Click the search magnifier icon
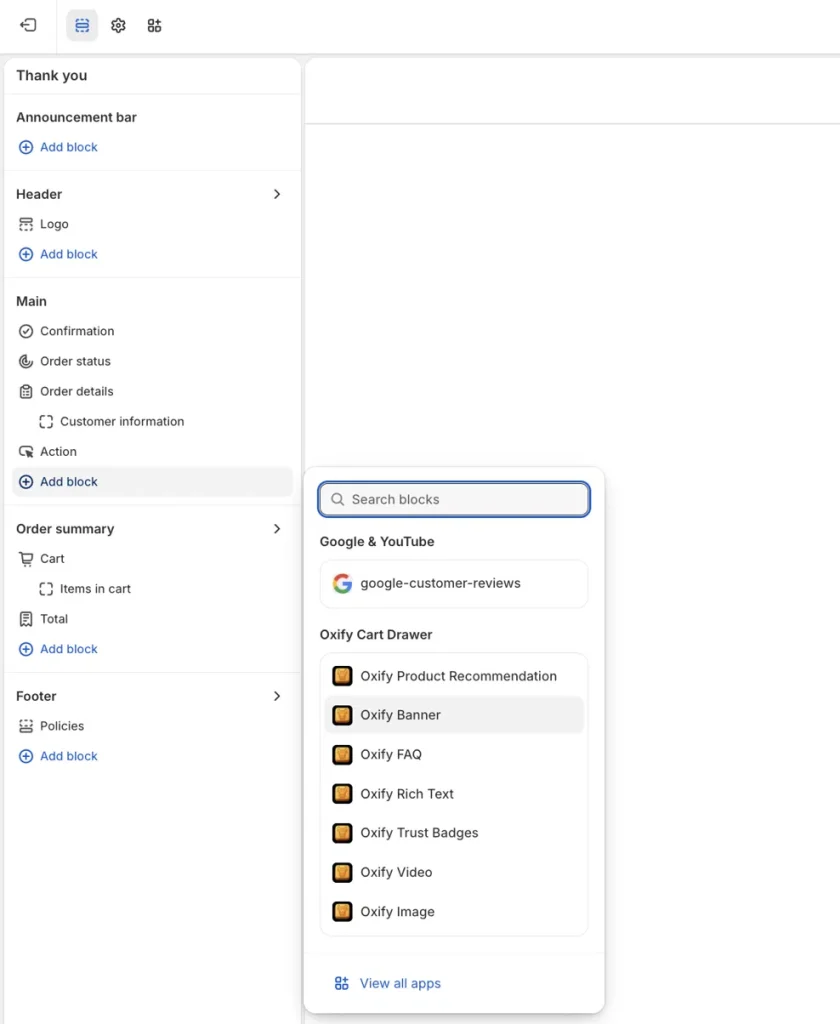This screenshot has height=1024, width=840. click(337, 500)
